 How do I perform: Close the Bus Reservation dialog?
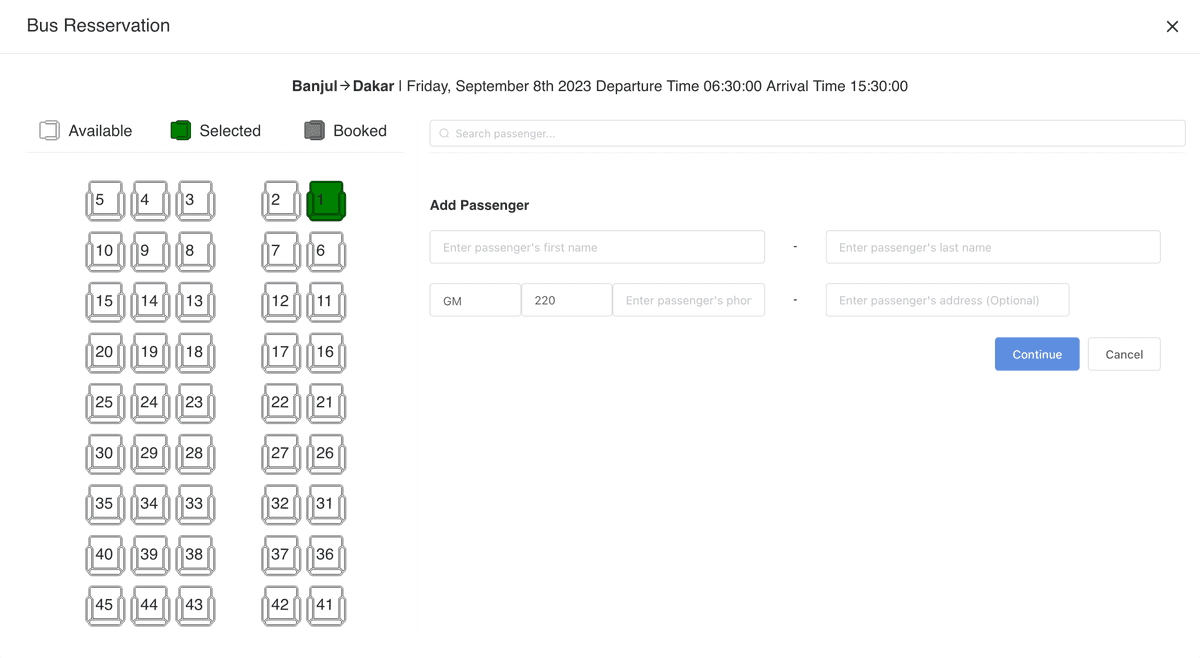click(x=1172, y=27)
